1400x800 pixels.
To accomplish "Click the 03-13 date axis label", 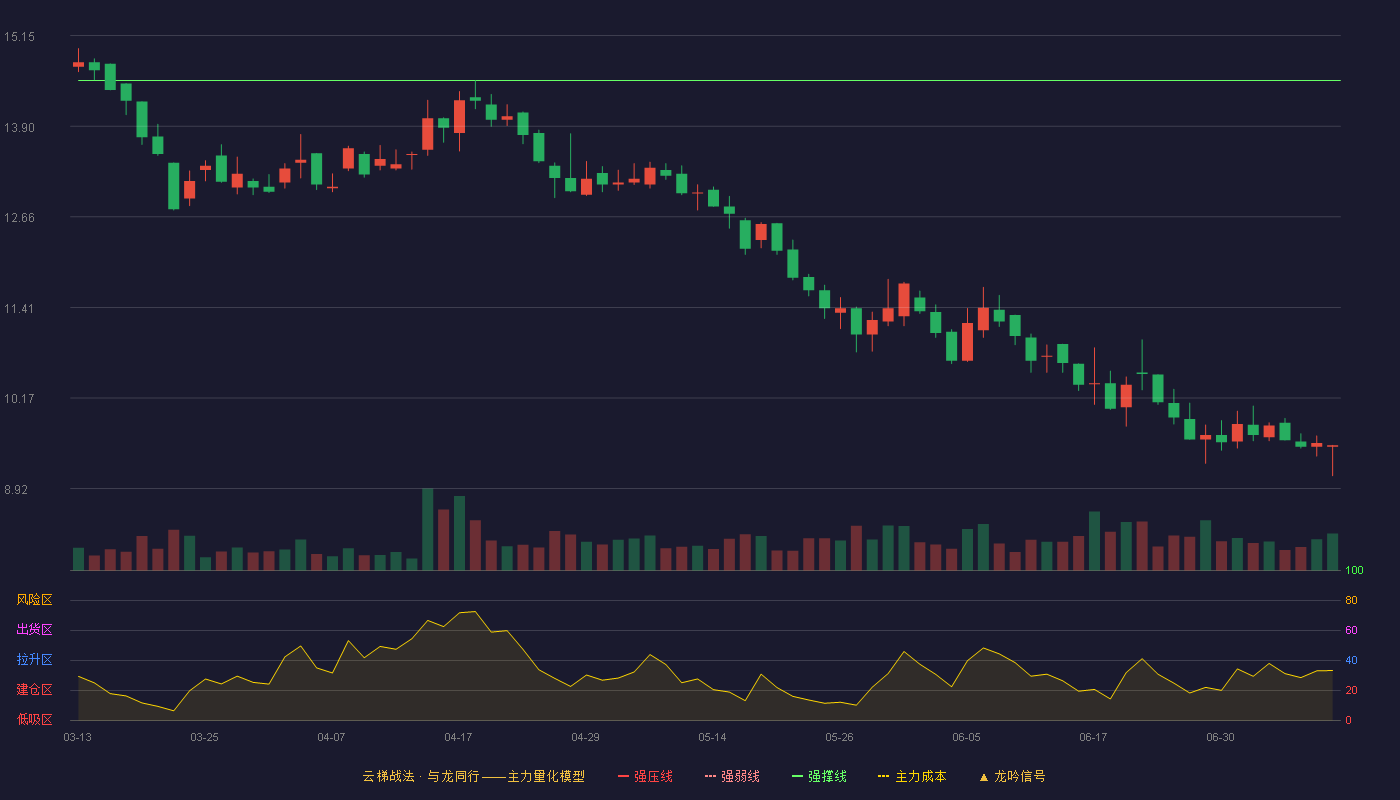I will [x=77, y=737].
